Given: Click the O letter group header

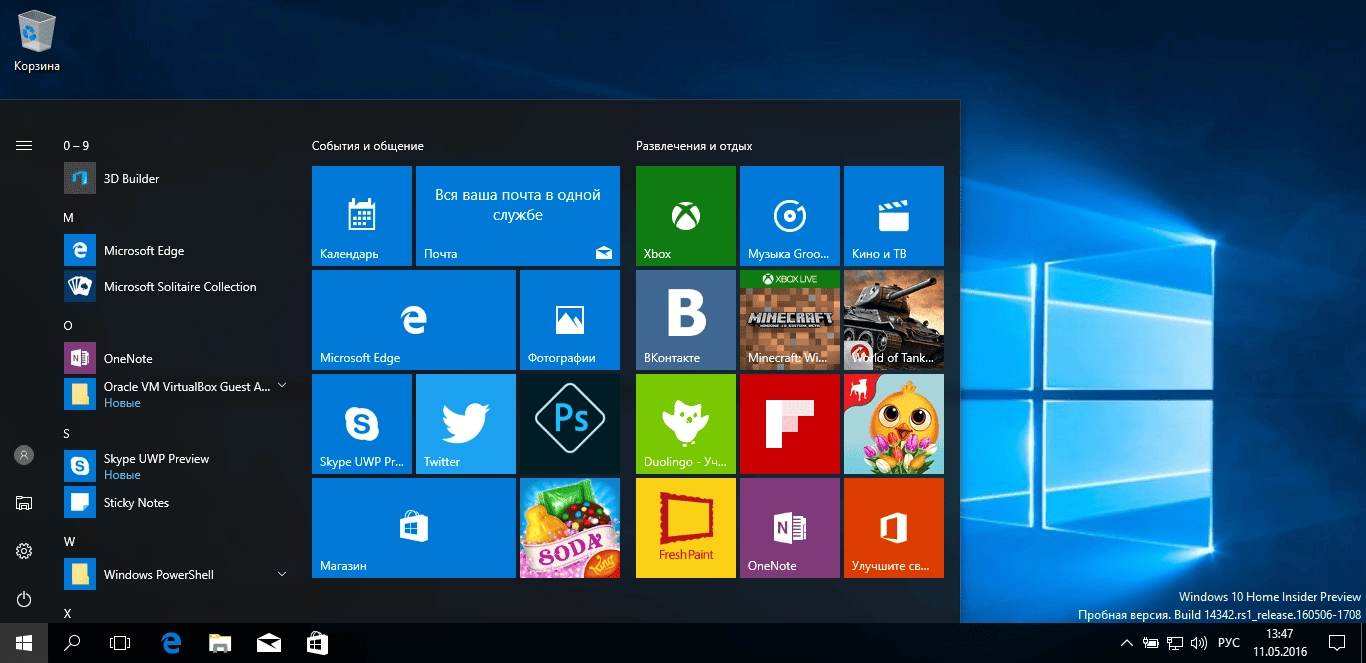Looking at the screenshot, I should 68,326.
